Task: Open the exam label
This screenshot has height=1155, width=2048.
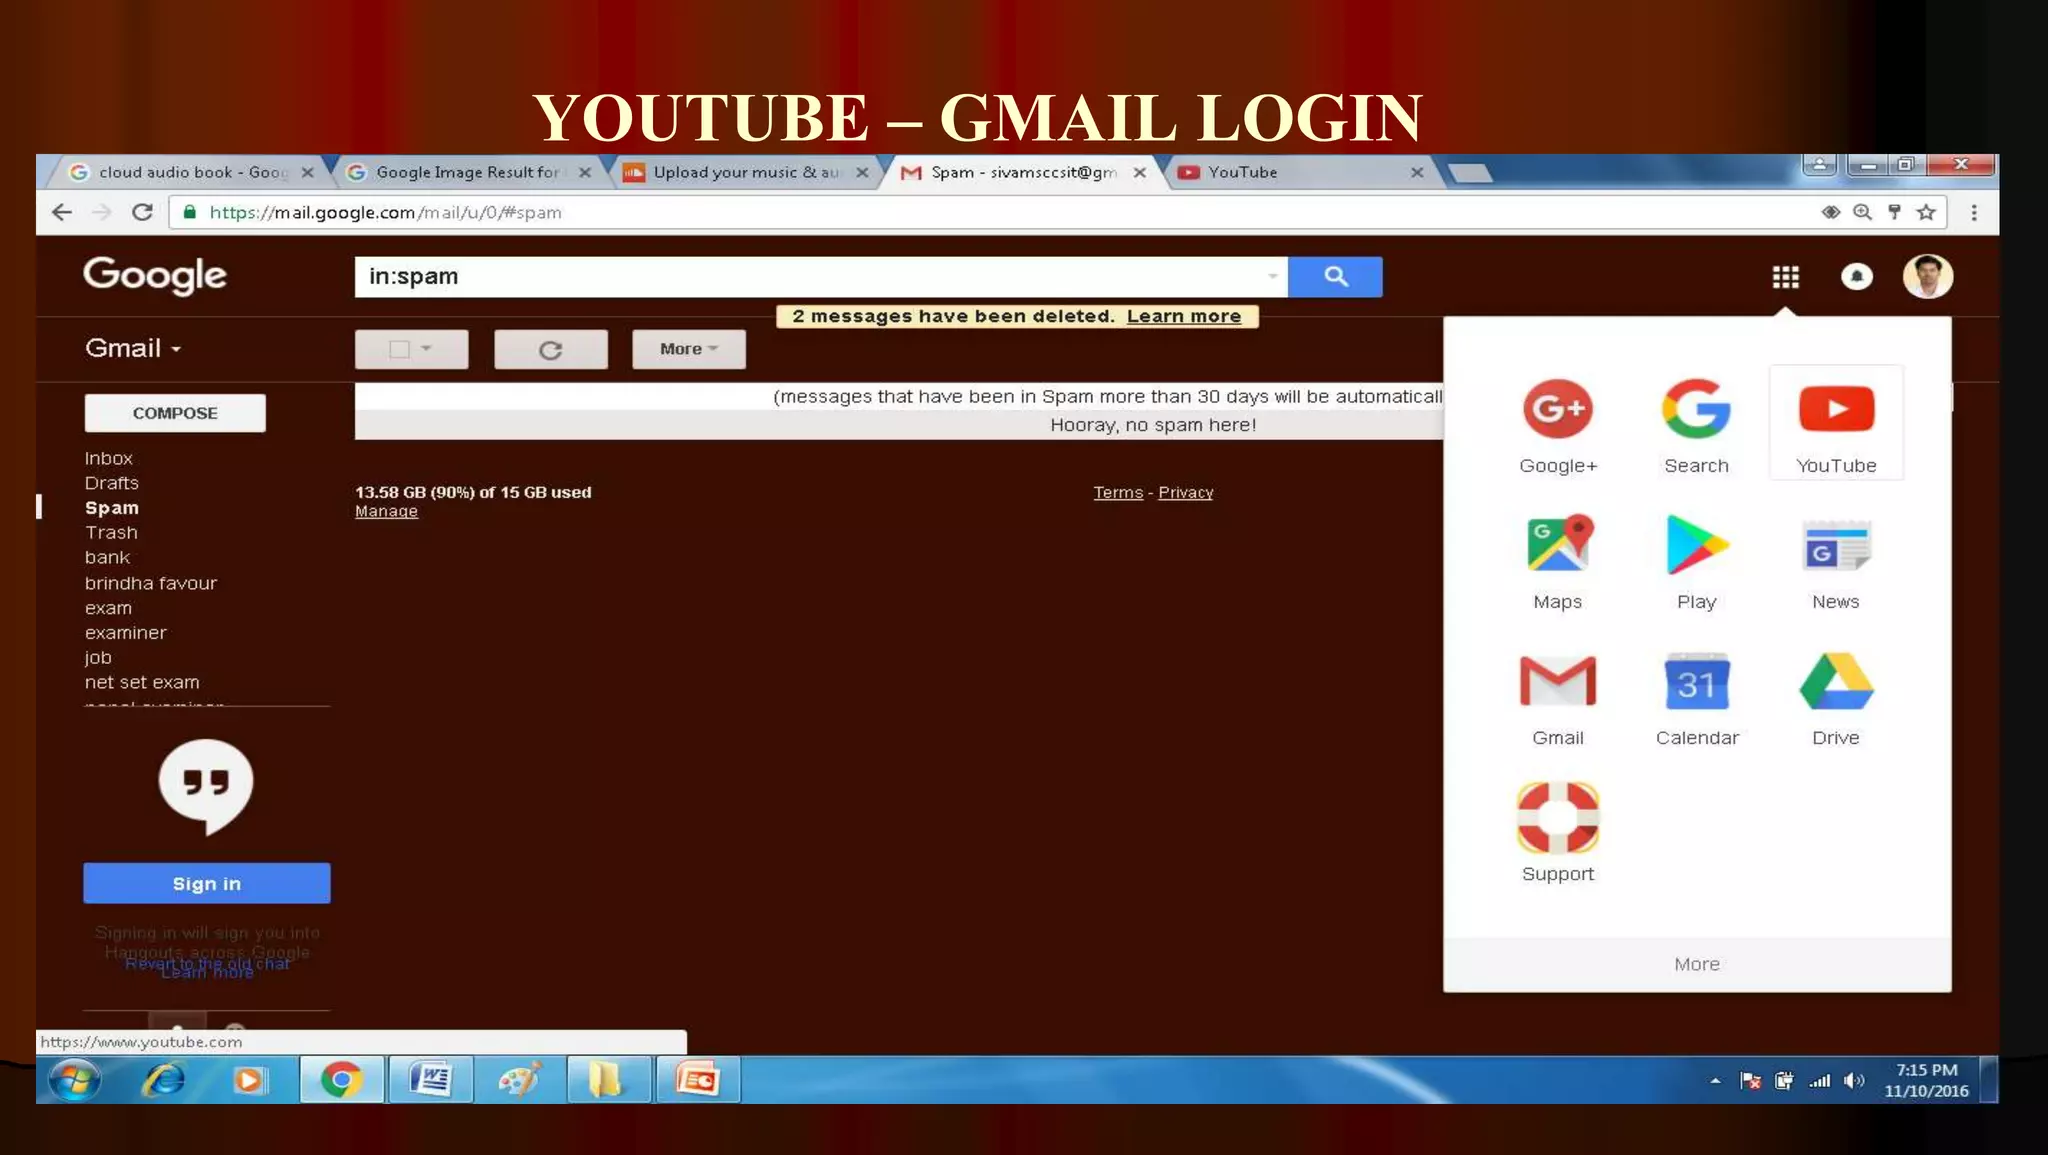Action: (108, 608)
